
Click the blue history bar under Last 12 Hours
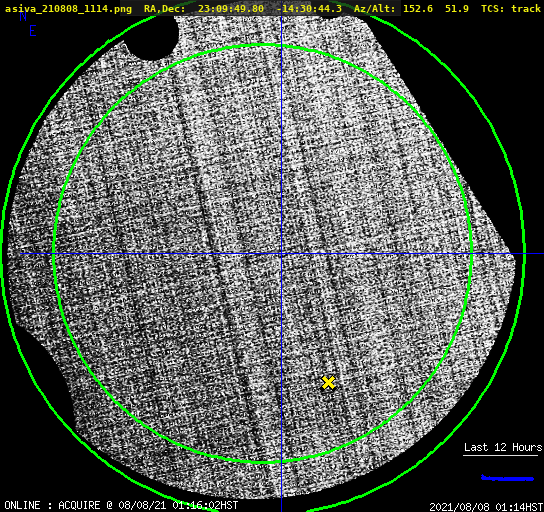507,478
